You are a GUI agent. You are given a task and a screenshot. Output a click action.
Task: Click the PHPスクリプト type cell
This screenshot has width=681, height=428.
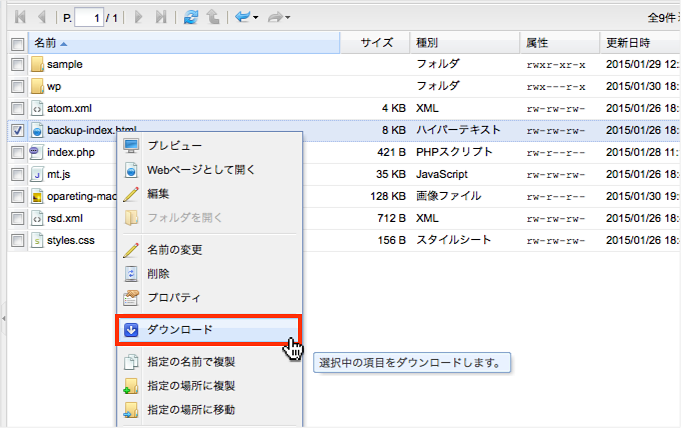454,152
